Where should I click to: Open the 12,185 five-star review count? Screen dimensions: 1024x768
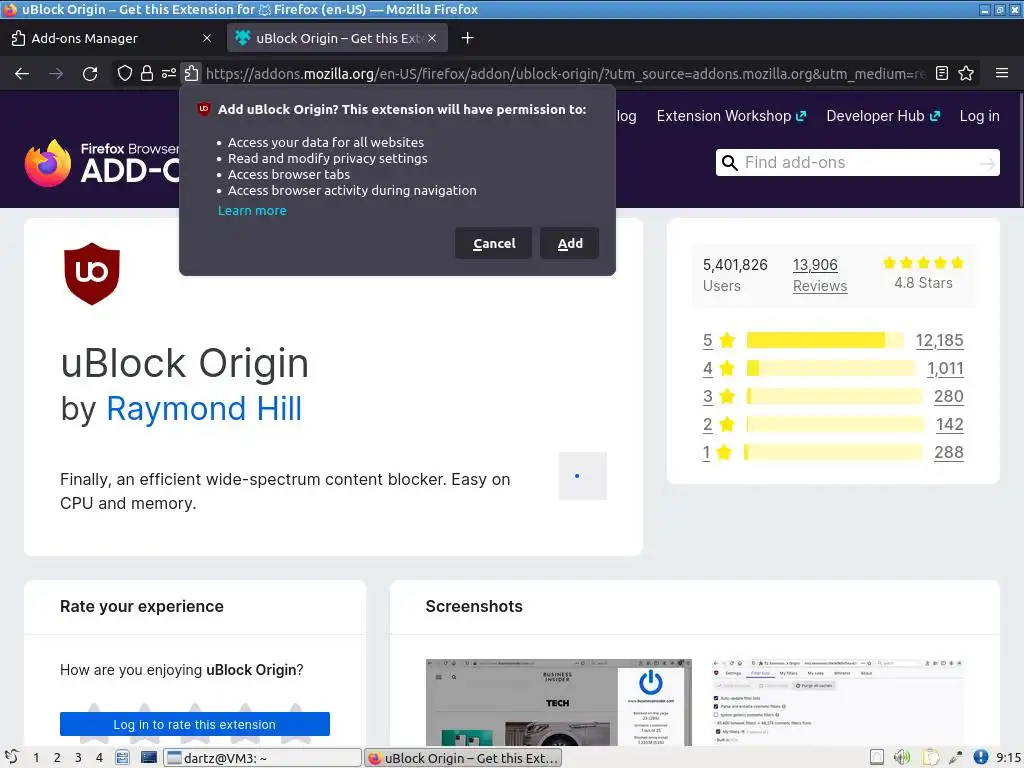point(939,340)
